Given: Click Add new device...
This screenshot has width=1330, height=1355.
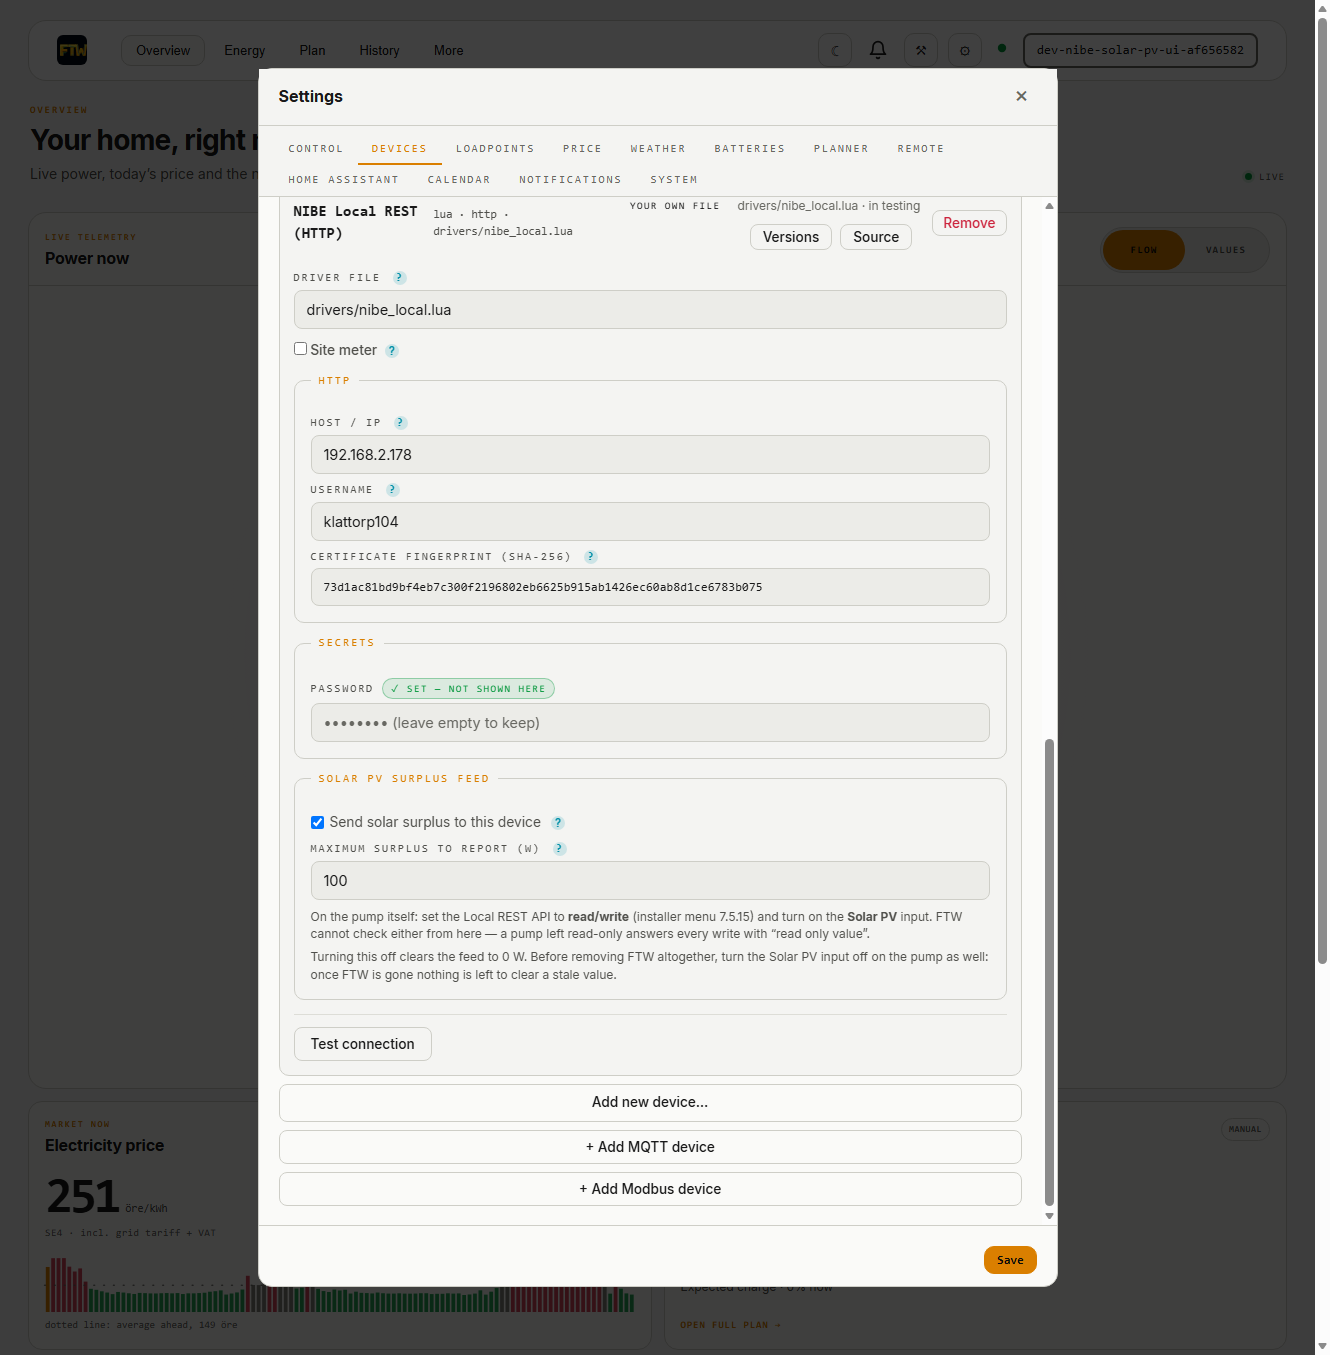Looking at the screenshot, I should (x=650, y=1102).
